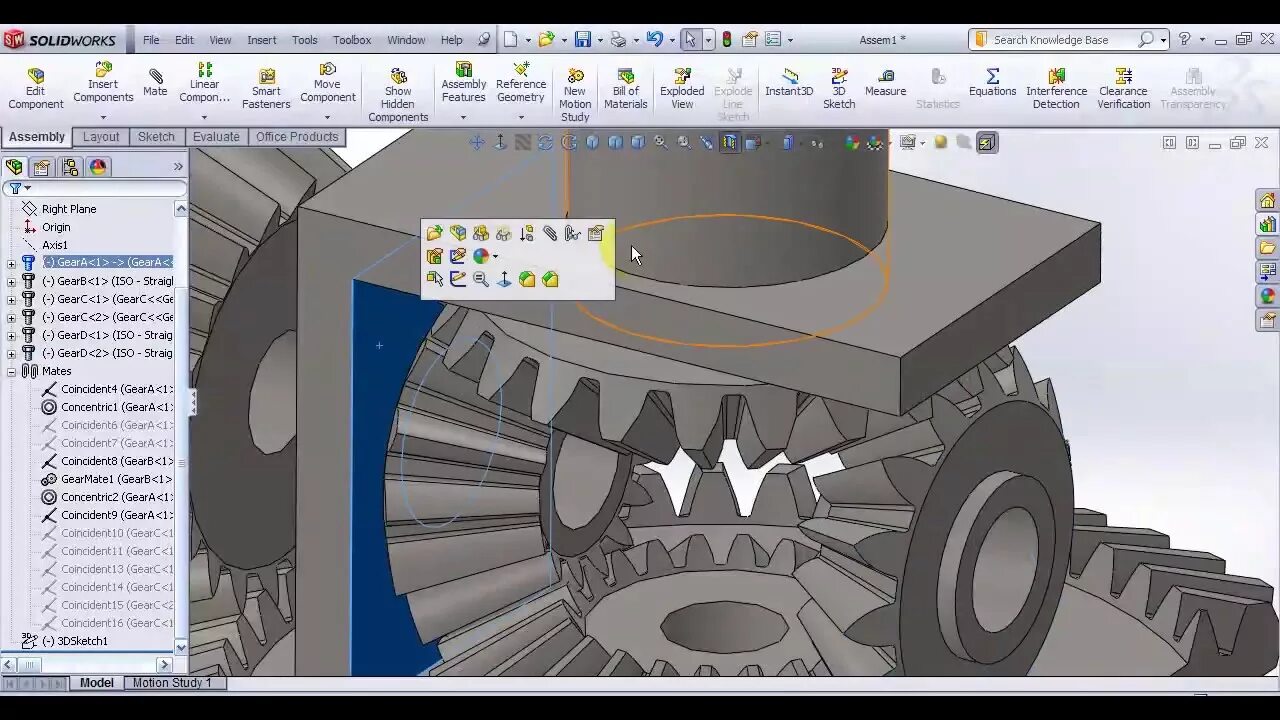Click the Save disk icon in top toolbar
Image resolution: width=1280 pixels, height=720 pixels.
[582, 40]
